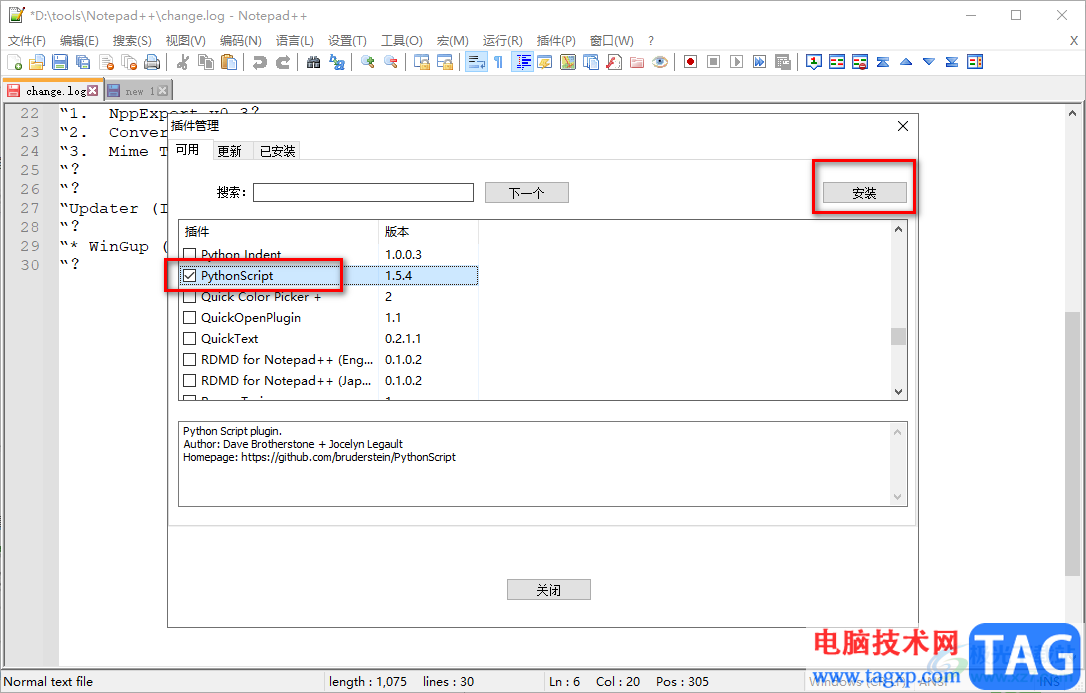Viewport: 1086px width, 693px height.
Task: Check the RDMD for Notepad++ (Eng...) checkbox
Action: pyautogui.click(x=189, y=359)
